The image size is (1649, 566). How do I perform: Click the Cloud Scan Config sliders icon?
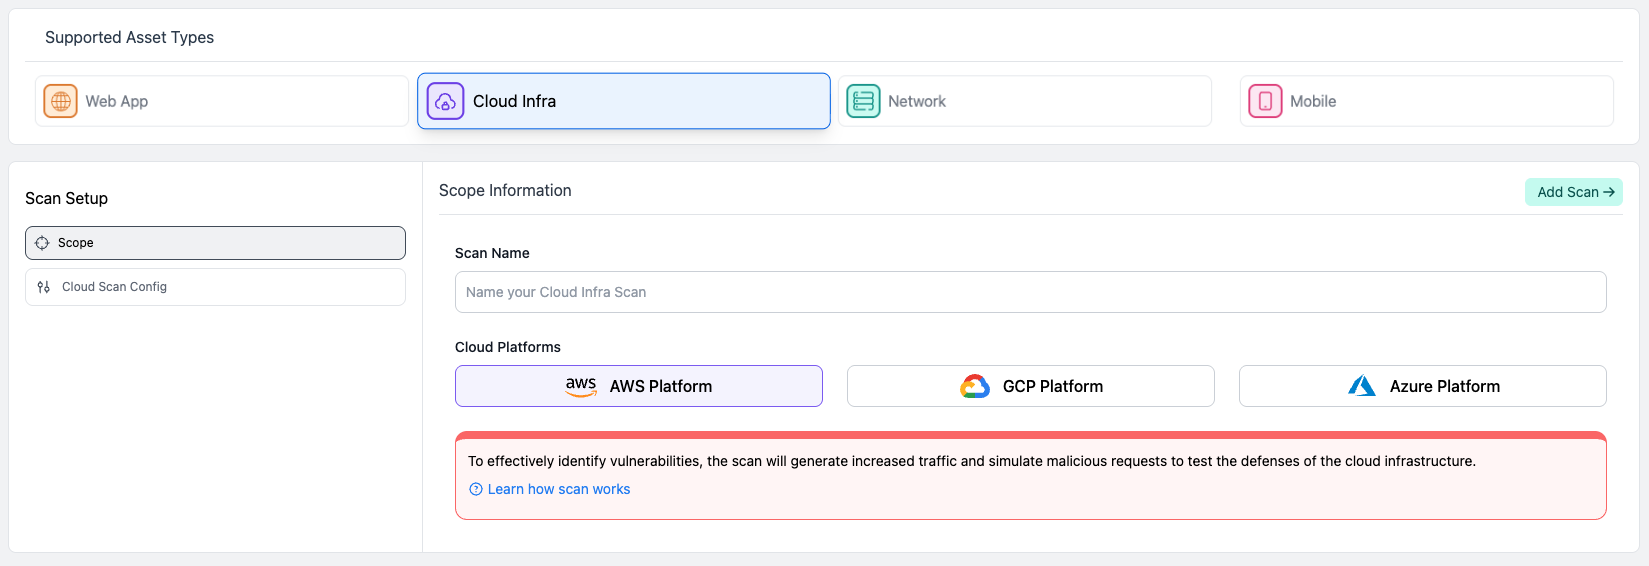(x=44, y=287)
